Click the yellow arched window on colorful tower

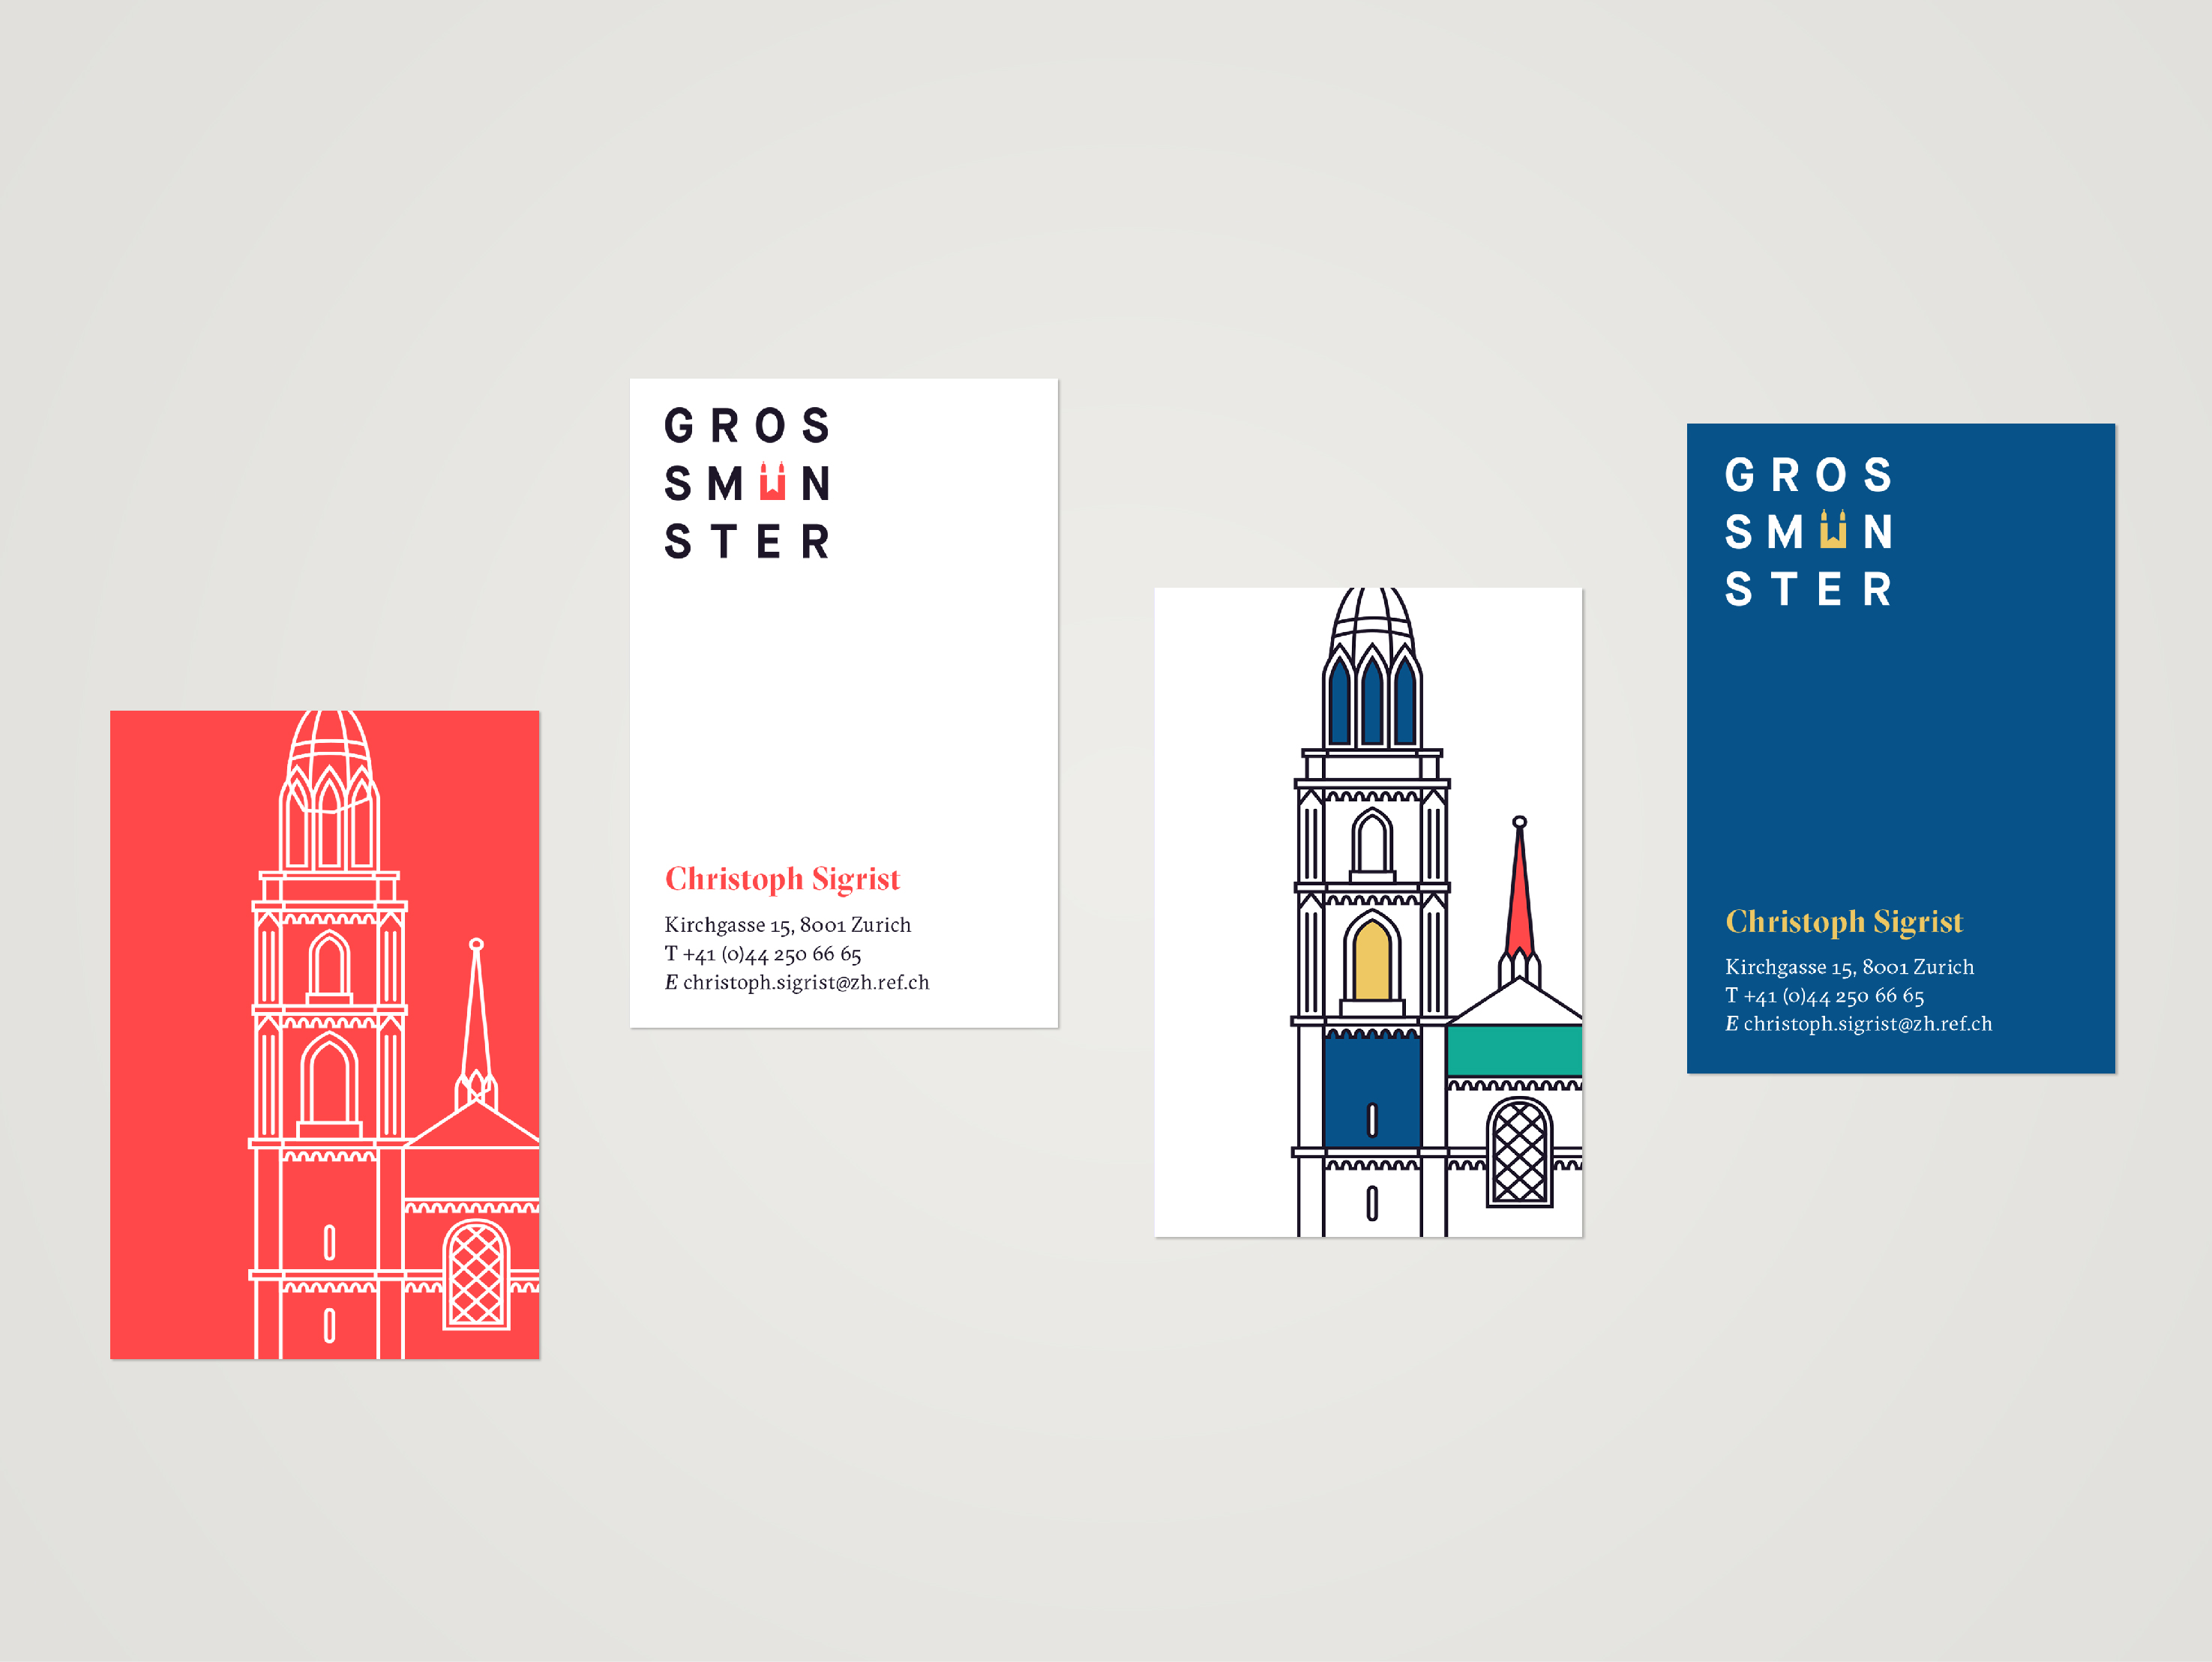point(1372,960)
